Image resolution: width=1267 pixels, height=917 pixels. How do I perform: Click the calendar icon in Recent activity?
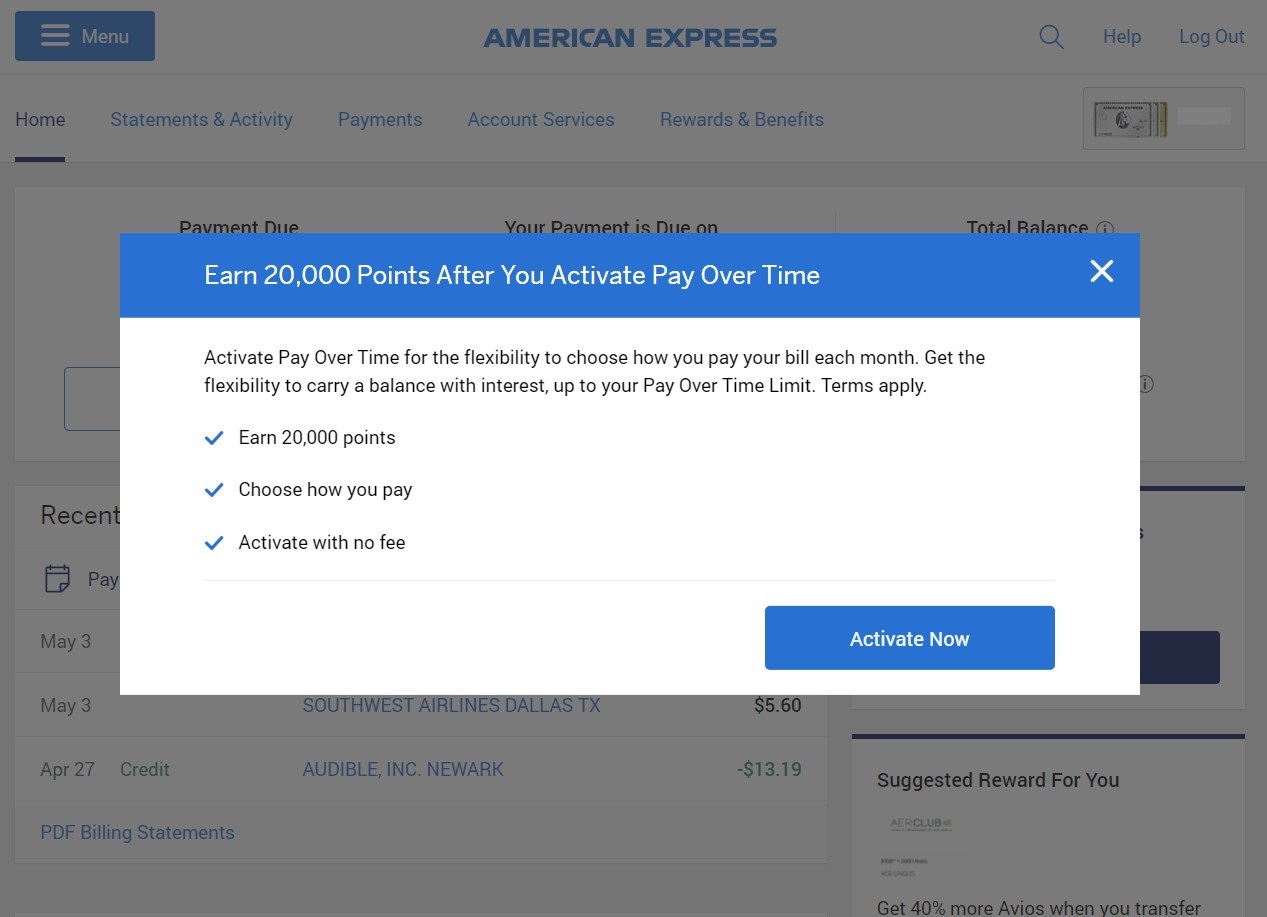(56, 578)
